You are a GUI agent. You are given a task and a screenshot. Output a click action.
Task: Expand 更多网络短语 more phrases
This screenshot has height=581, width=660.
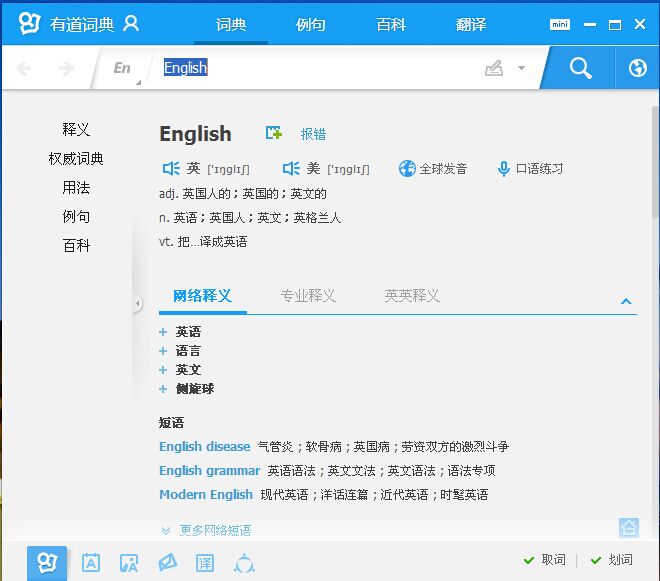coord(206,530)
